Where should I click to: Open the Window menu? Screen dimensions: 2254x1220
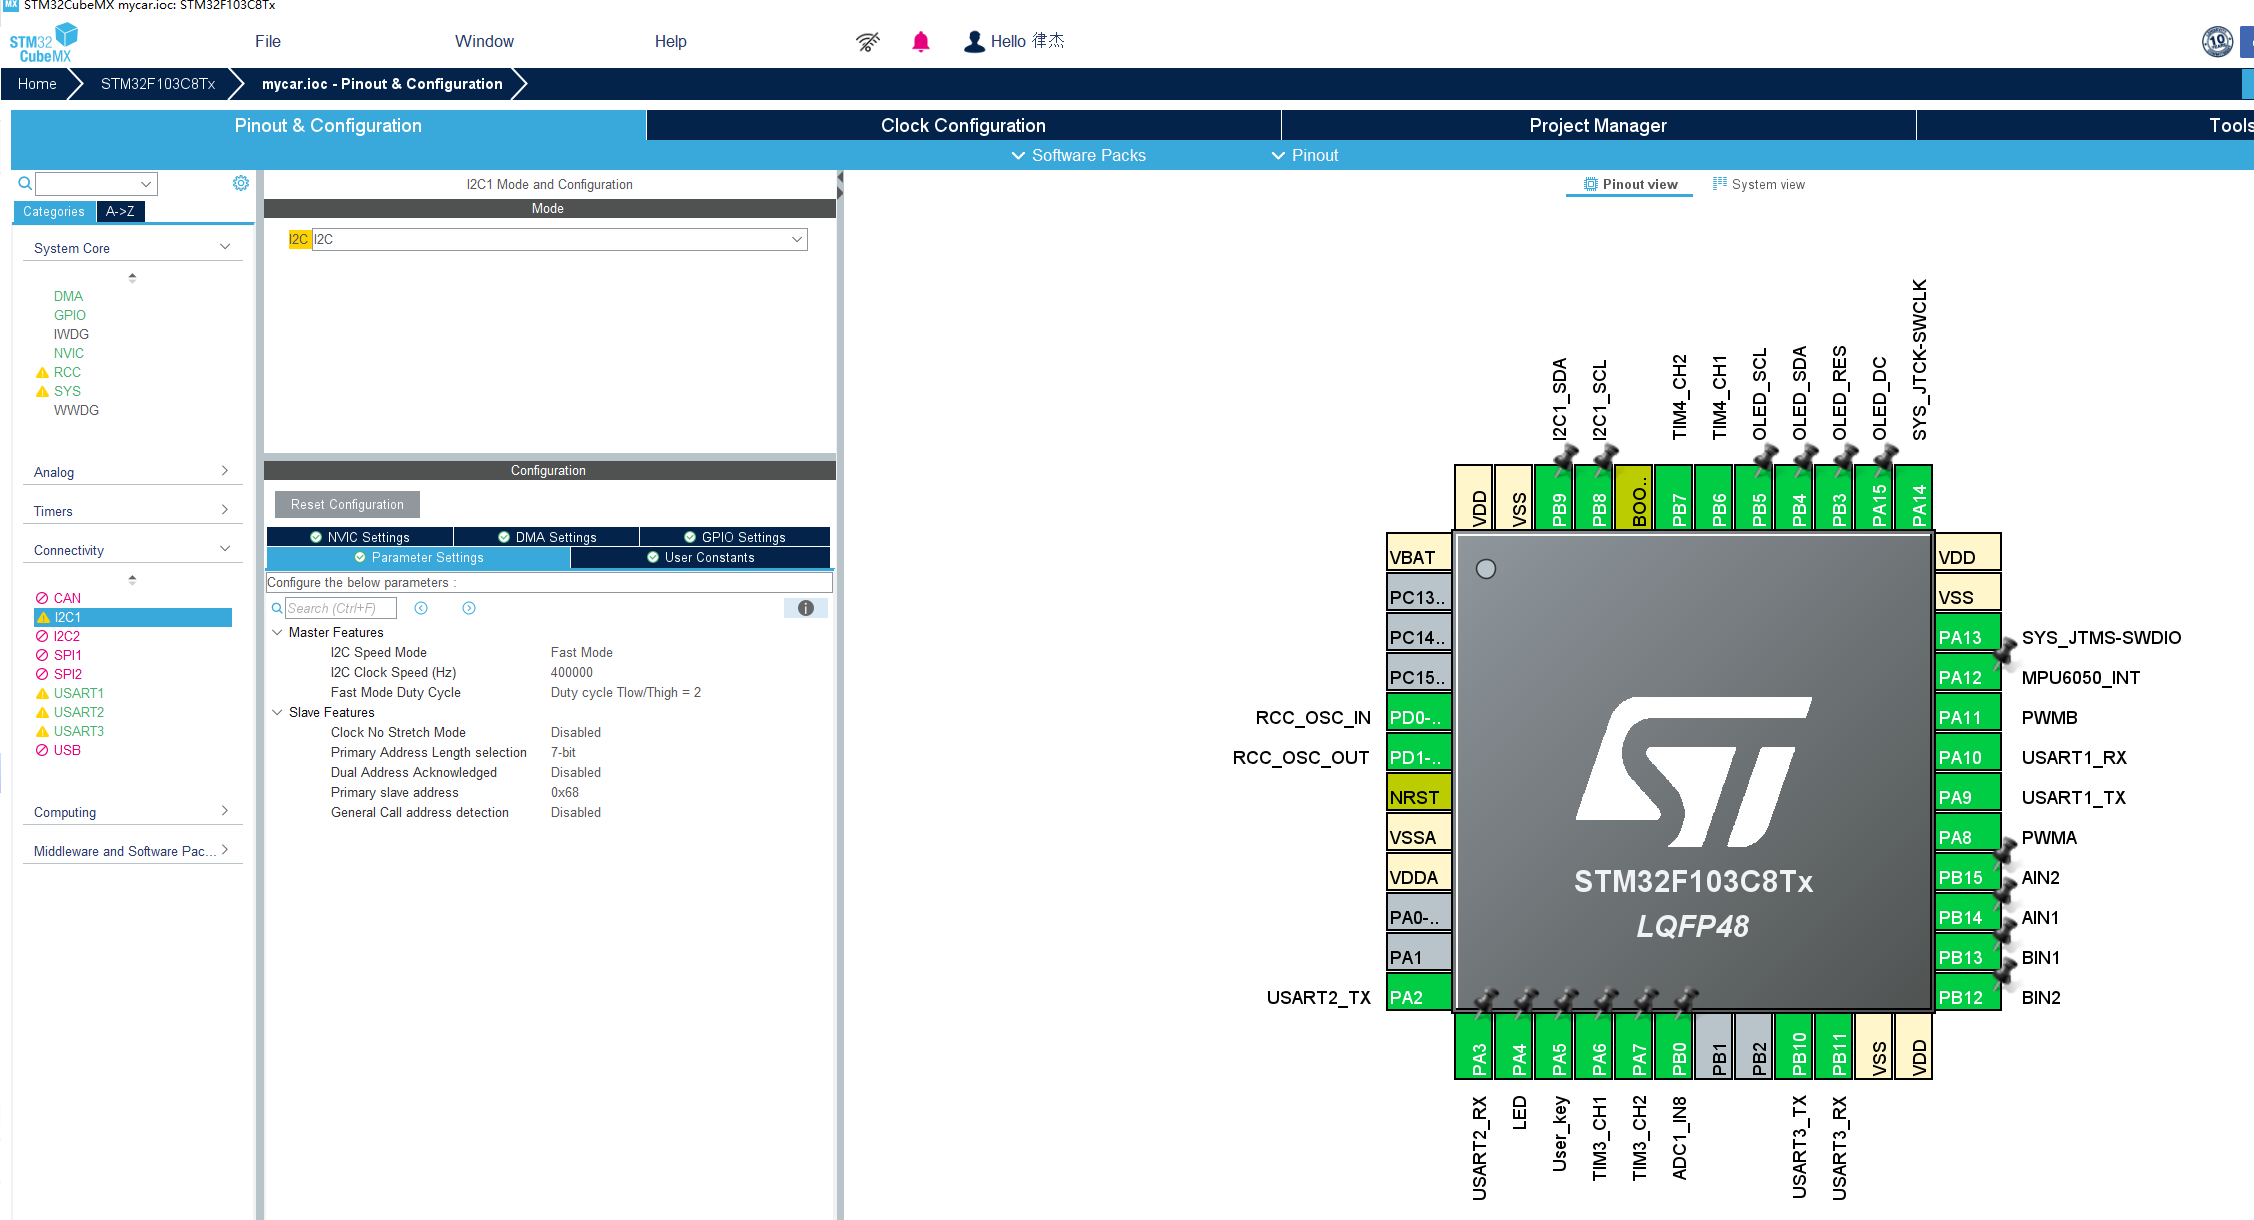click(x=484, y=41)
